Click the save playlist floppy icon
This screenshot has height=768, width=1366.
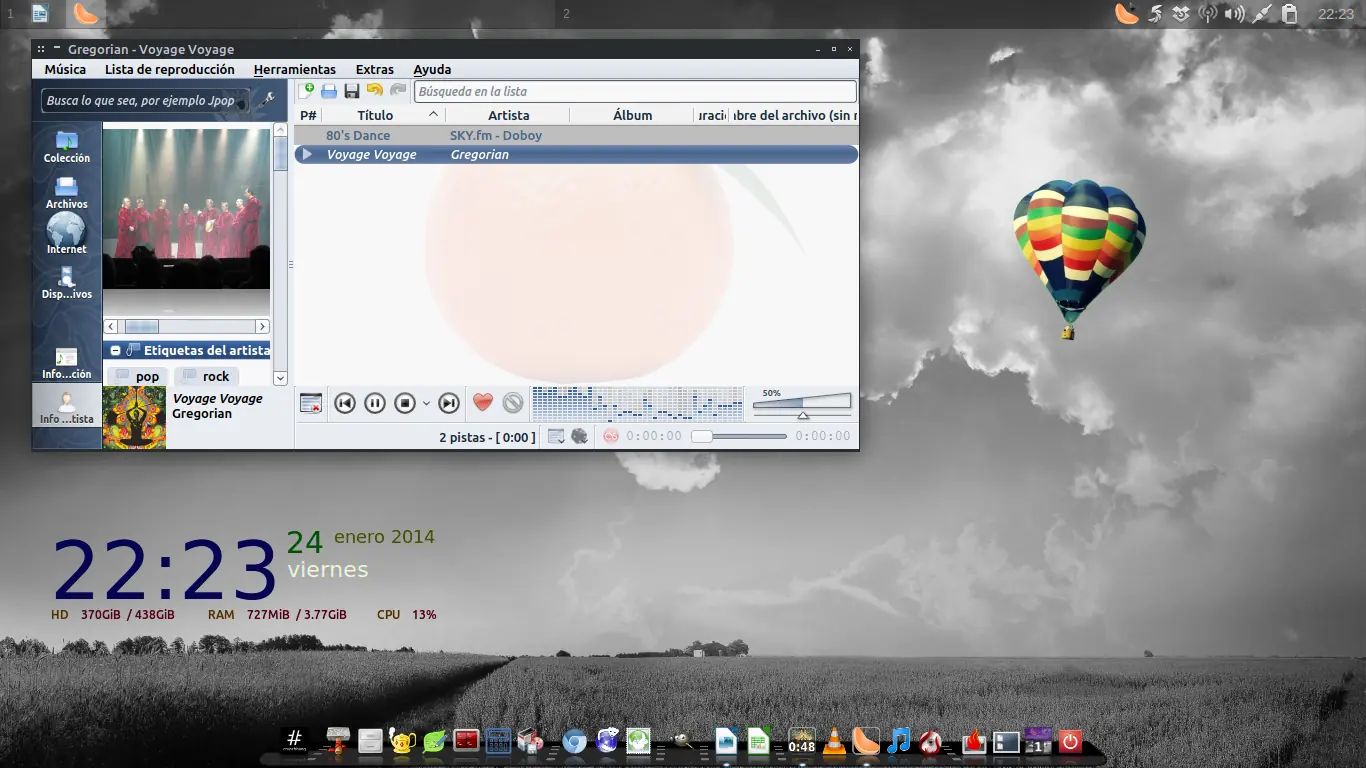coord(352,91)
